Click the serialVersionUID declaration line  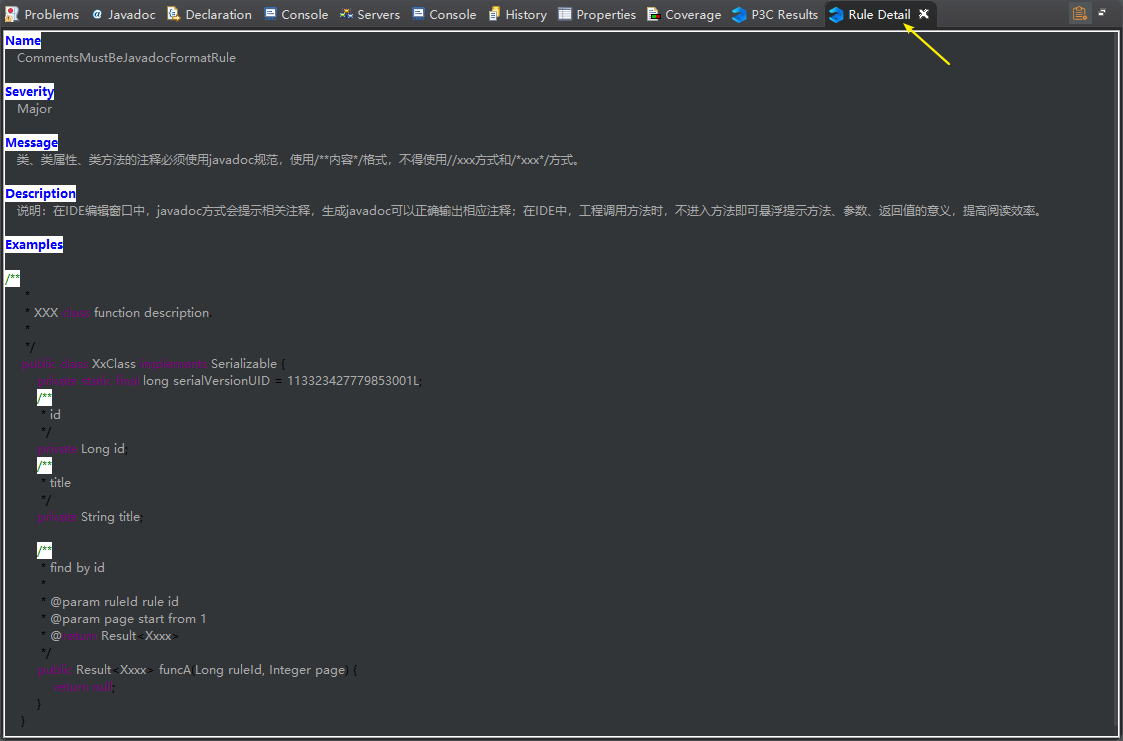click(x=229, y=381)
